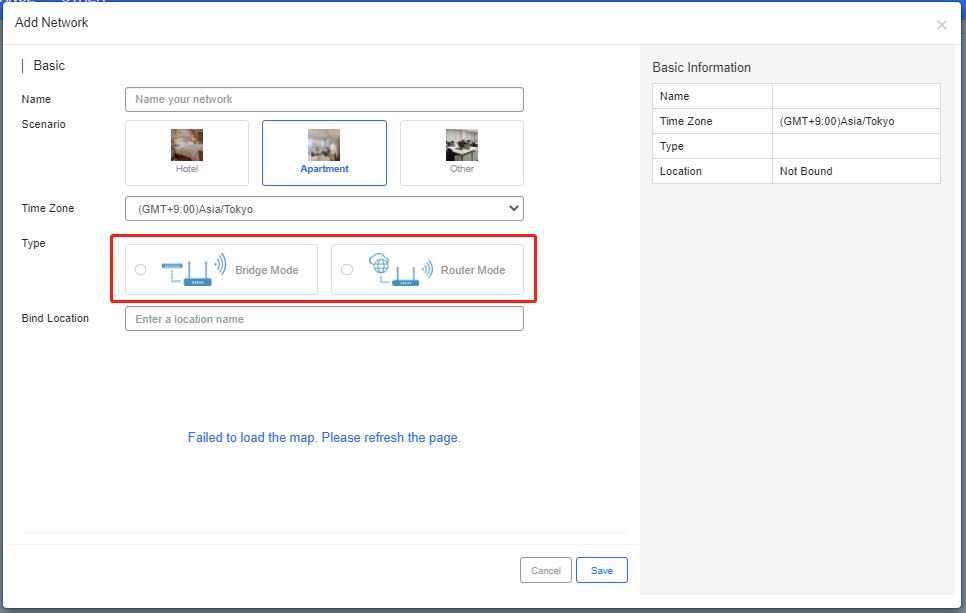966x613 pixels.
Task: Click the Not Bound location value
Action: click(806, 171)
